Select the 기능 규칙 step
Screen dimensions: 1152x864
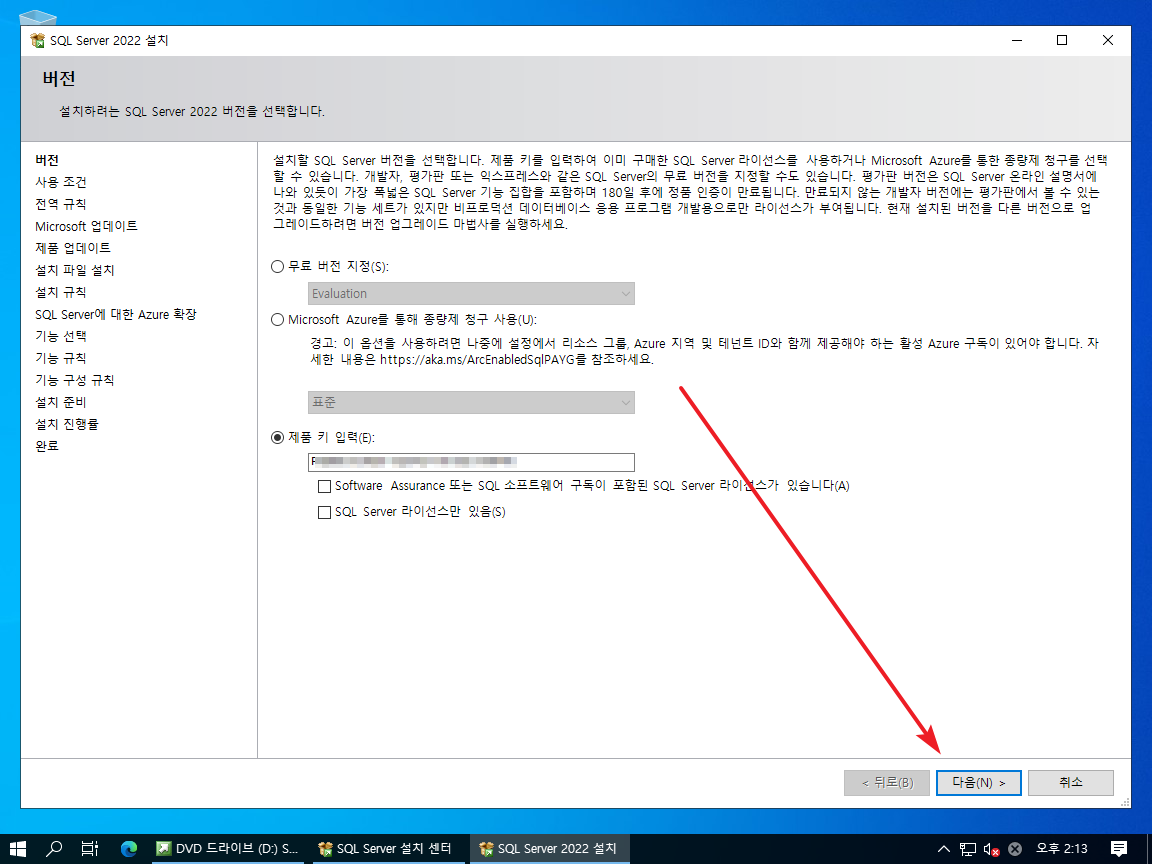pyautogui.click(x=61, y=359)
